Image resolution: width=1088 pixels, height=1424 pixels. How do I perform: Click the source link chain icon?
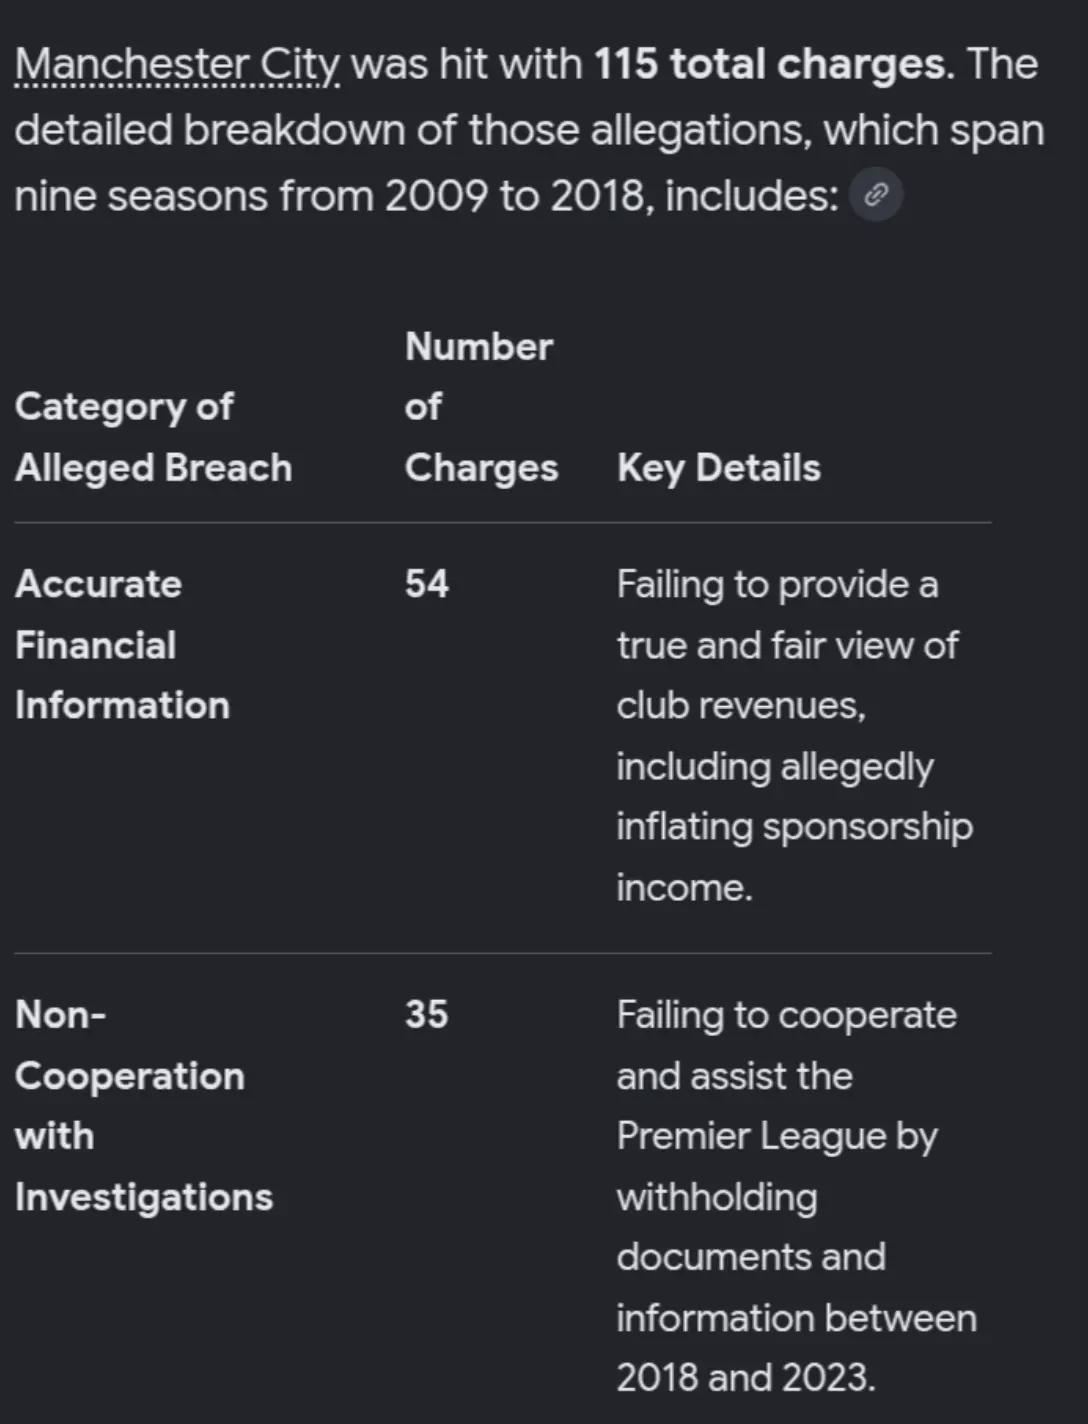[876, 195]
